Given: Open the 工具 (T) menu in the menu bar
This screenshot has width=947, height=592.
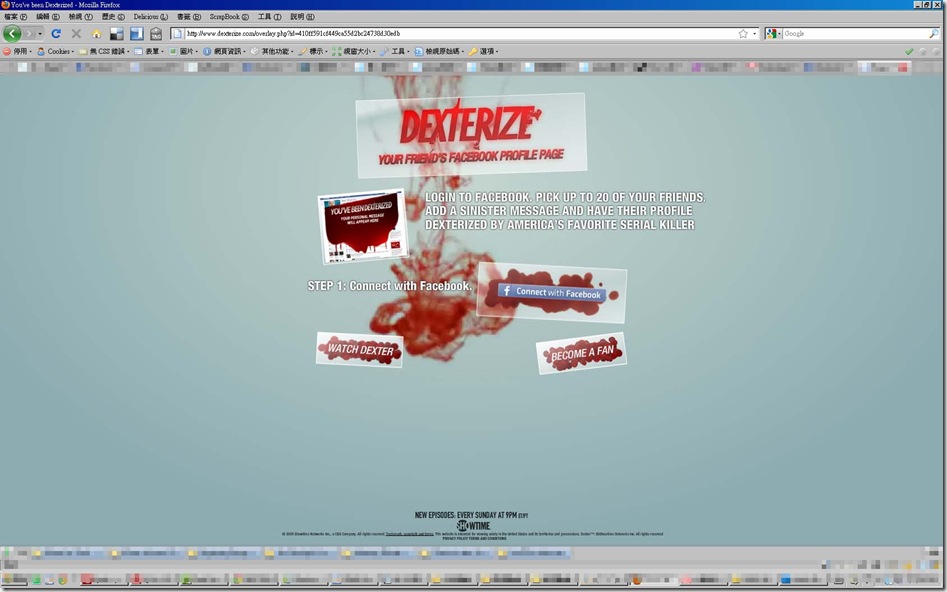Looking at the screenshot, I should pos(269,16).
